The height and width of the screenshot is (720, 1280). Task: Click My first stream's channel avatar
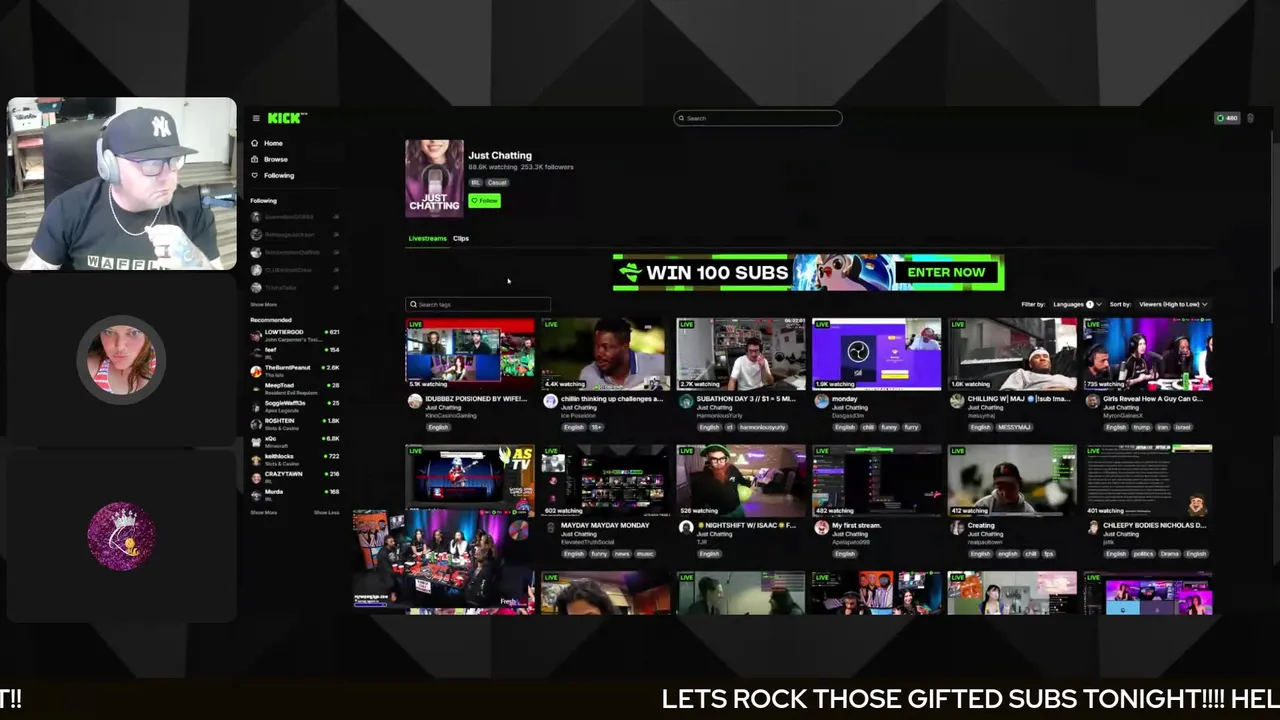[x=822, y=527]
